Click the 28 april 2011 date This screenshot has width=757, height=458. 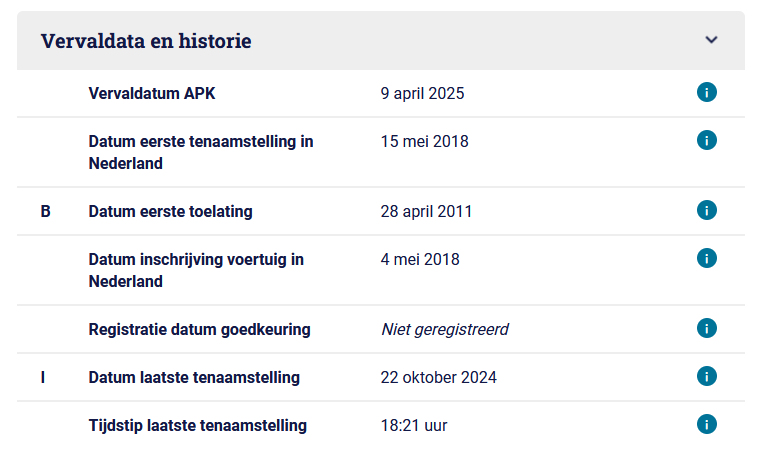(426, 211)
